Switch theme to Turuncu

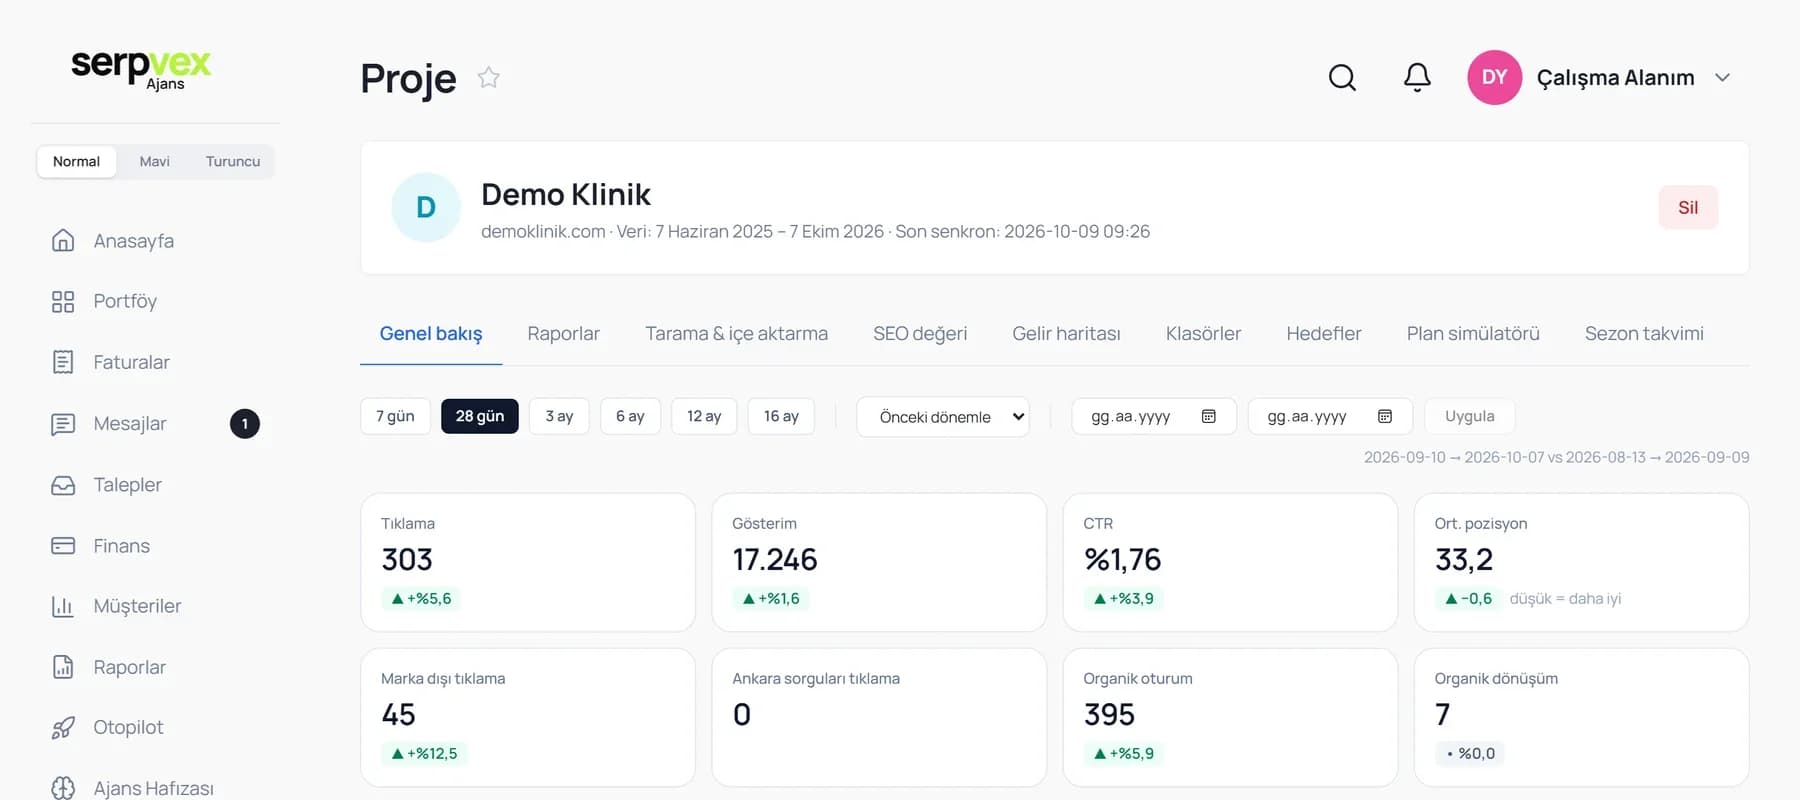tap(233, 161)
